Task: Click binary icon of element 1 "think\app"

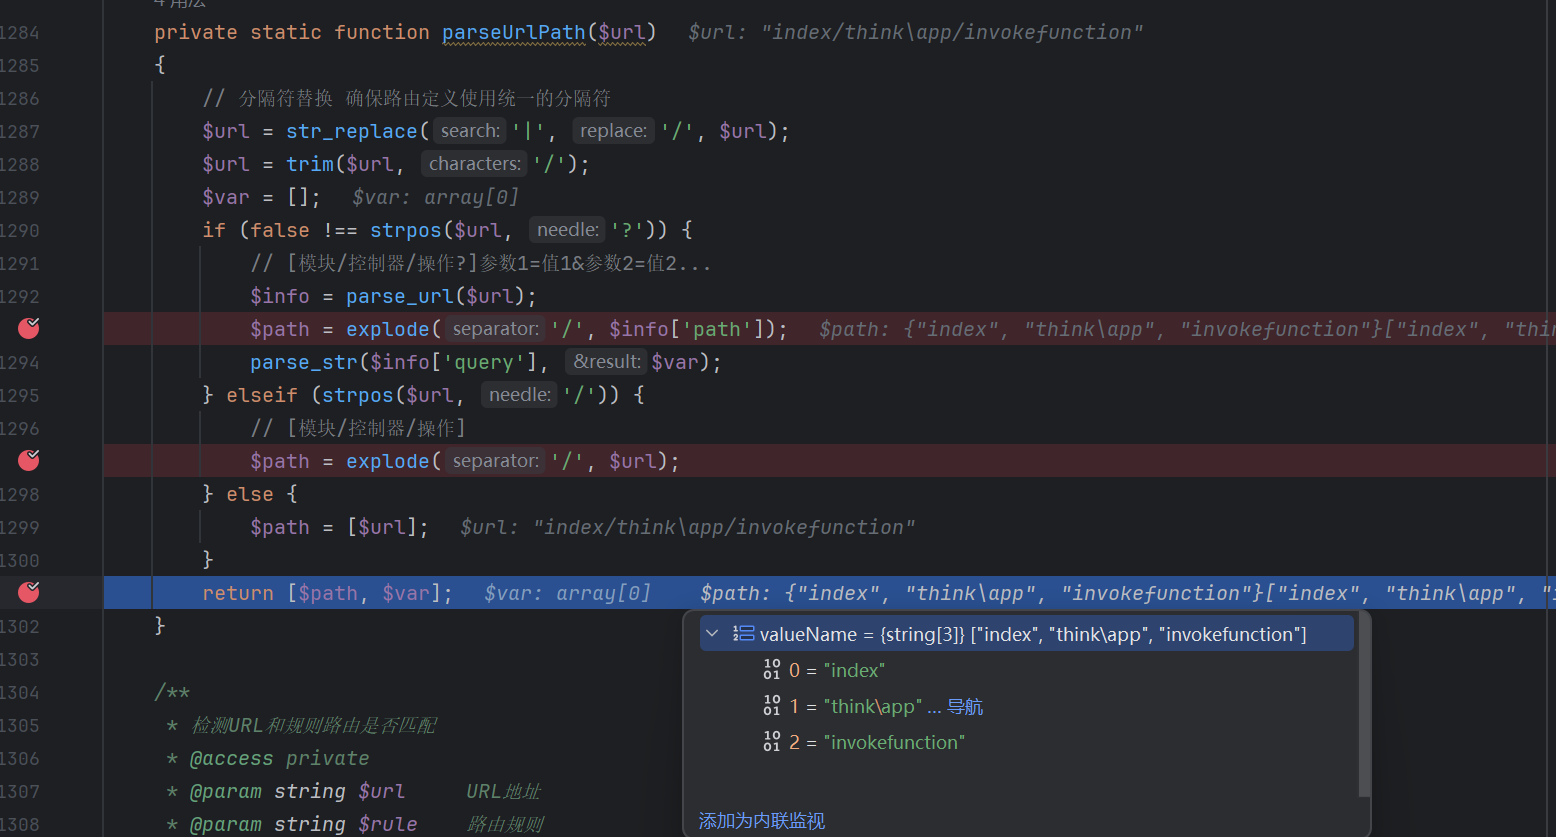Action: (x=771, y=706)
